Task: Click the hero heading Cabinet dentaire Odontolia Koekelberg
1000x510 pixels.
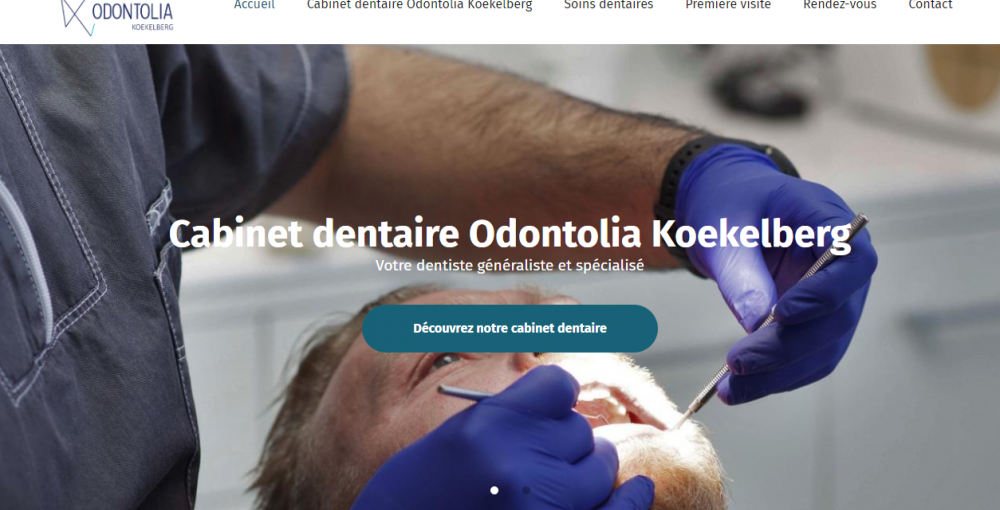Action: click(x=510, y=234)
